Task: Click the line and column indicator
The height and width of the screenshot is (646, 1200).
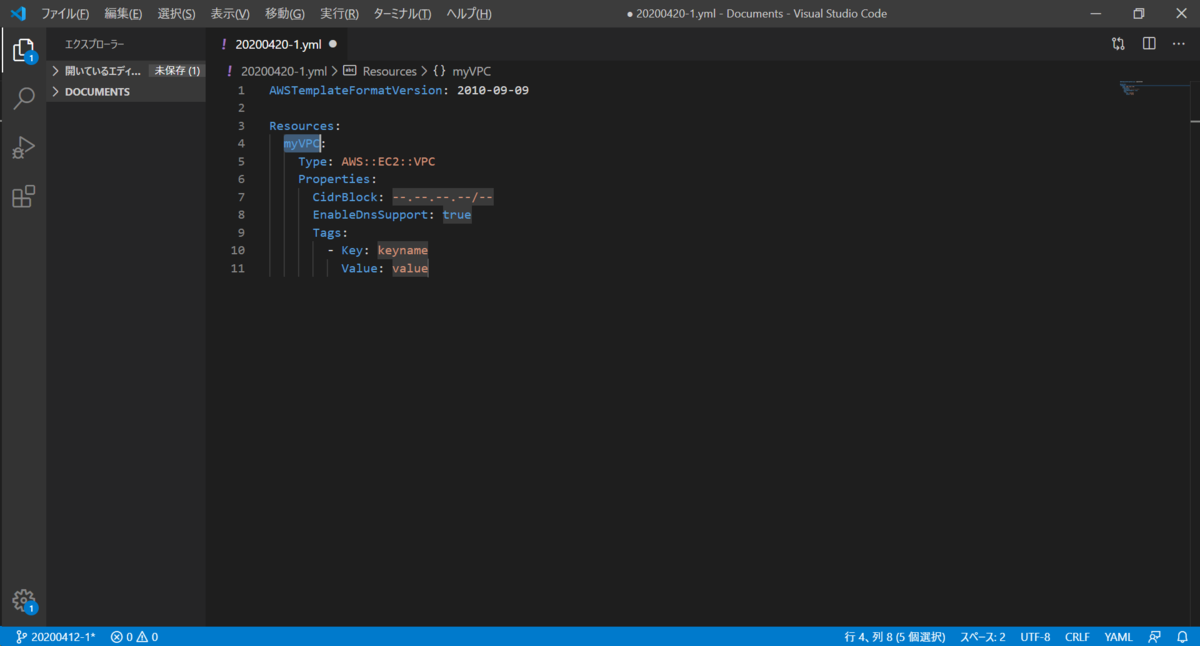Action: [x=895, y=637]
